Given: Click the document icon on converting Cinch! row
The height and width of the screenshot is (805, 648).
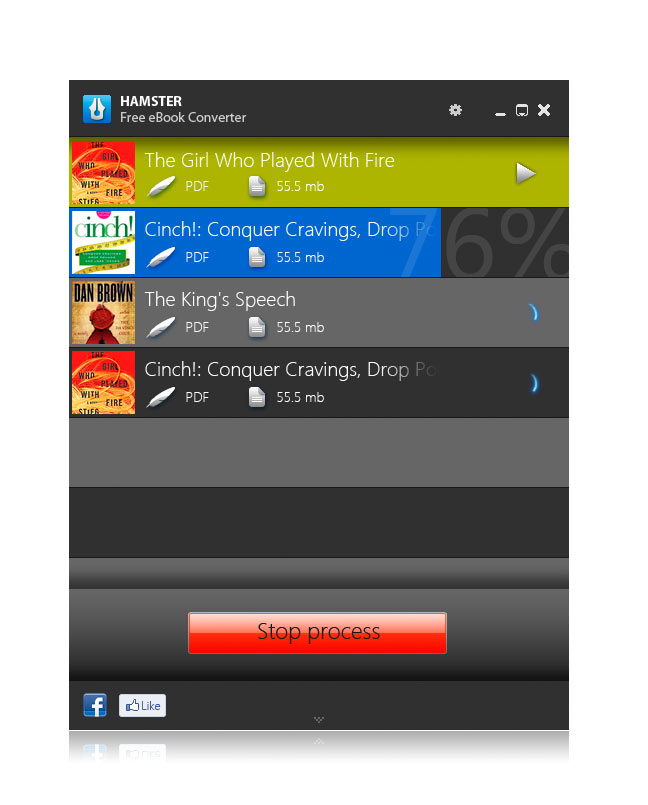Looking at the screenshot, I should pyautogui.click(x=257, y=257).
